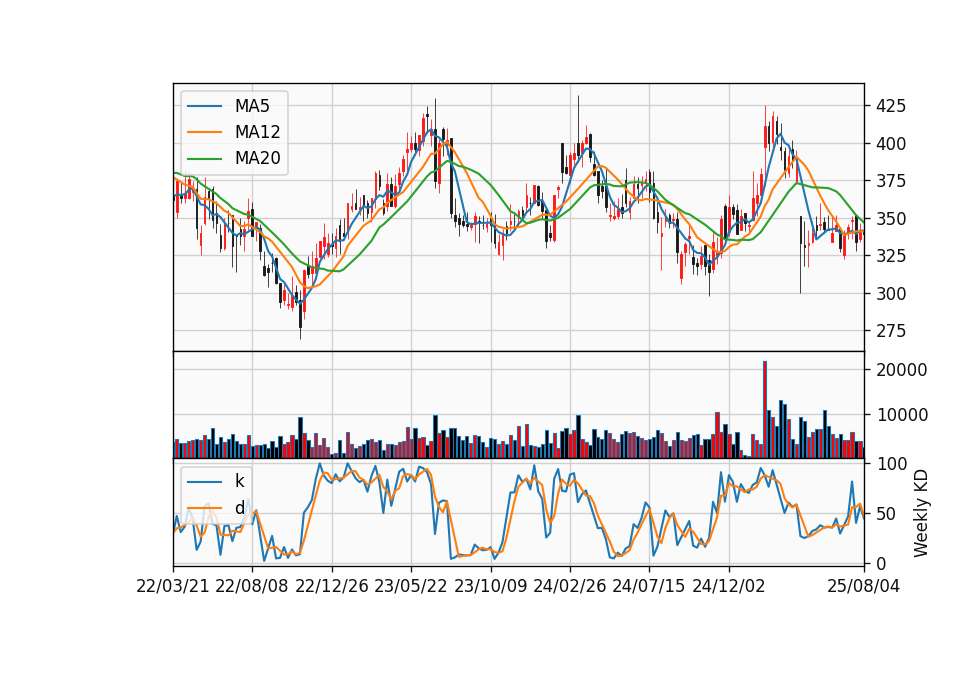Image resolution: width=960 pixels, height=690 pixels.
Task: Click the 22/03/21 date label
Action: pyautogui.click(x=173, y=587)
